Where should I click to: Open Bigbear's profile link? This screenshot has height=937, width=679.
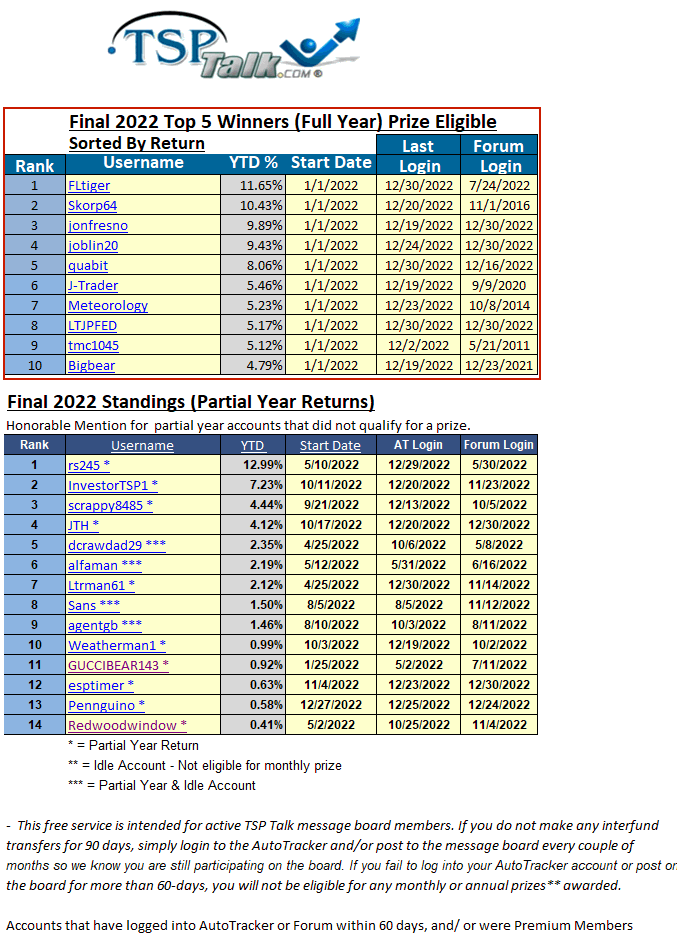tap(91, 365)
